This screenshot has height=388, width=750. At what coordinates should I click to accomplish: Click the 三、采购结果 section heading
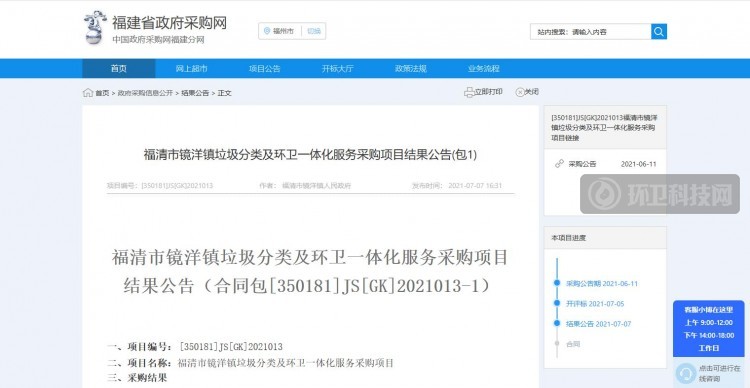137,378
